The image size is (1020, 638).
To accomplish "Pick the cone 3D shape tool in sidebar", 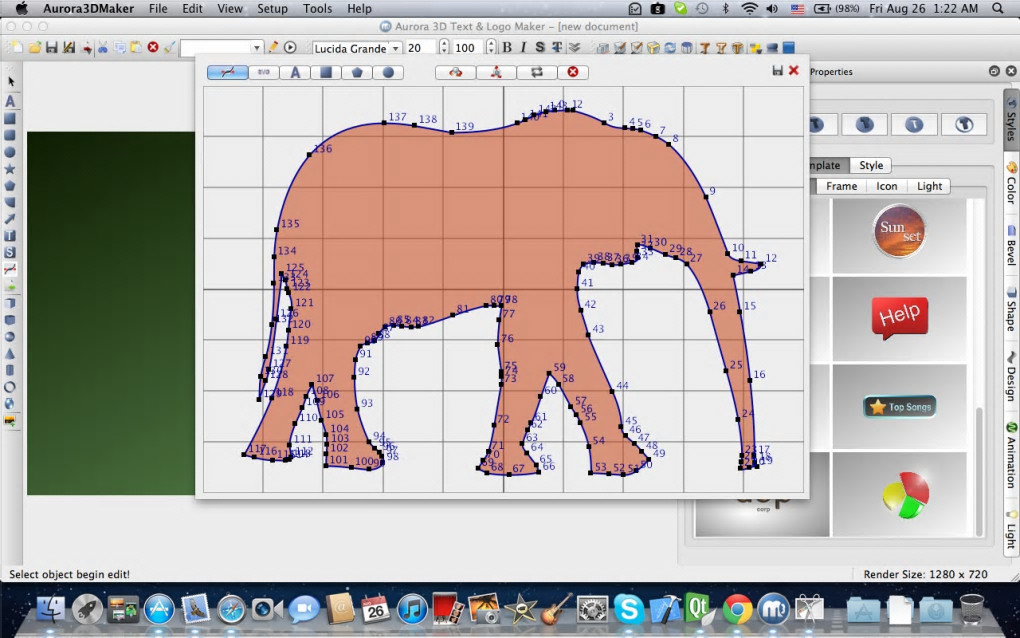I will point(10,353).
